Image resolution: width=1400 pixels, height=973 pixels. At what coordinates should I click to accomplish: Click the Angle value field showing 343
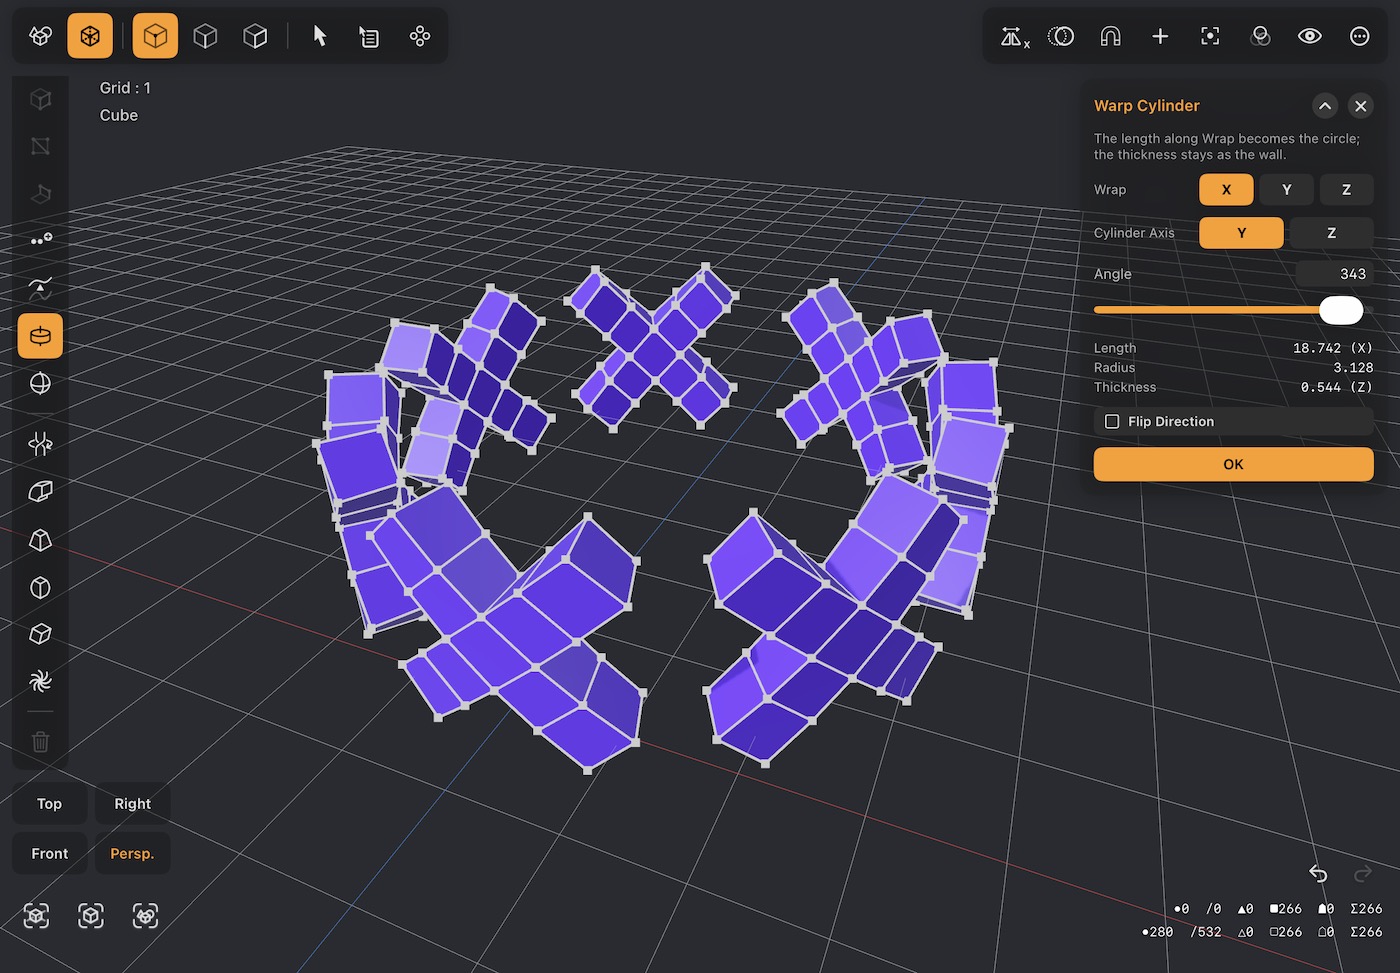click(x=1334, y=274)
